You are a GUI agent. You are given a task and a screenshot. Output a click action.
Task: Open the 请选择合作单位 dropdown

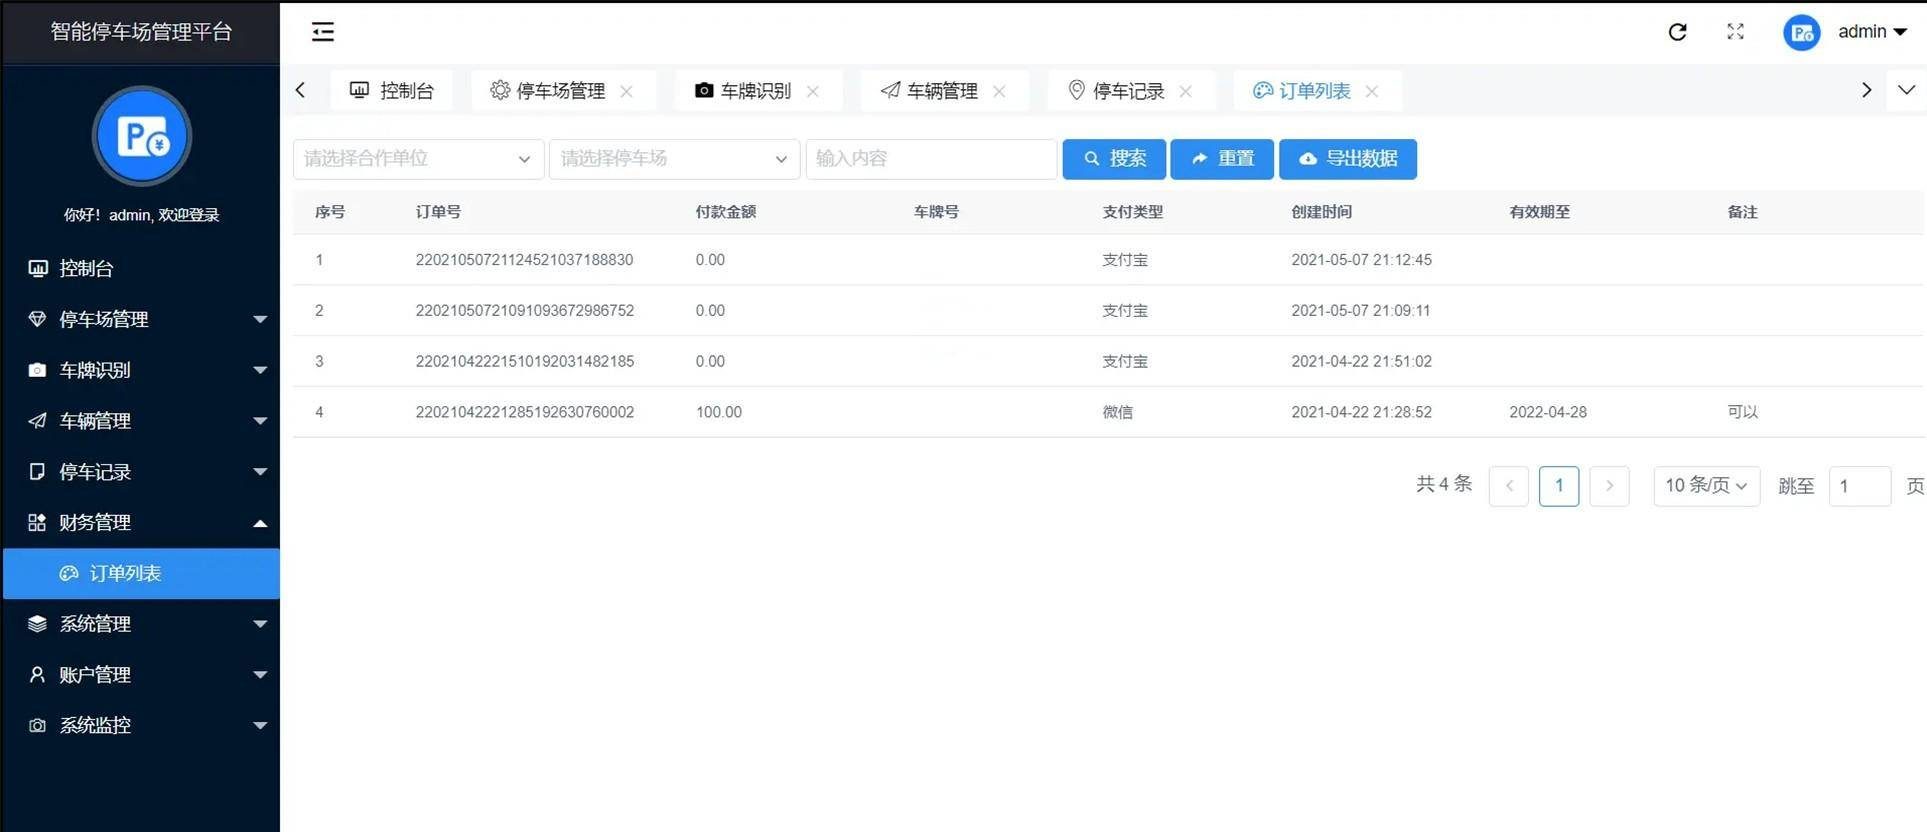(417, 159)
